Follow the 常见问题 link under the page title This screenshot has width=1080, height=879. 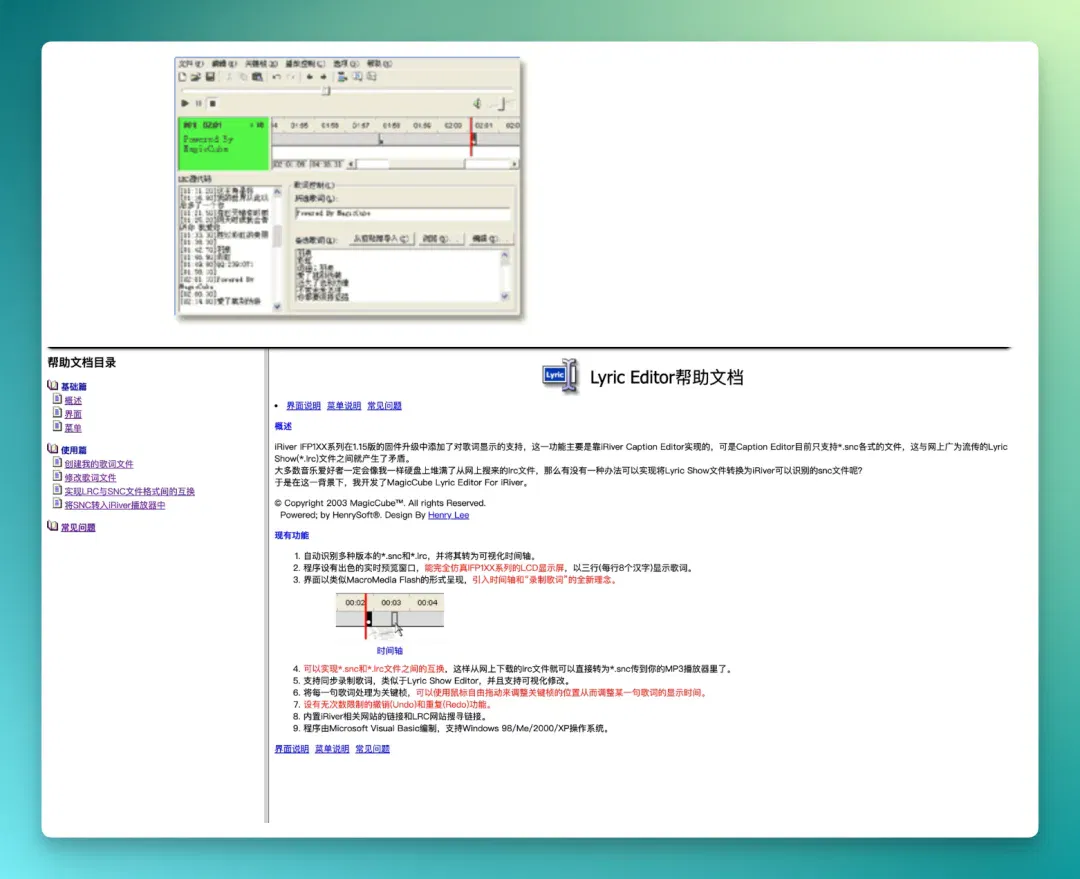(384, 406)
